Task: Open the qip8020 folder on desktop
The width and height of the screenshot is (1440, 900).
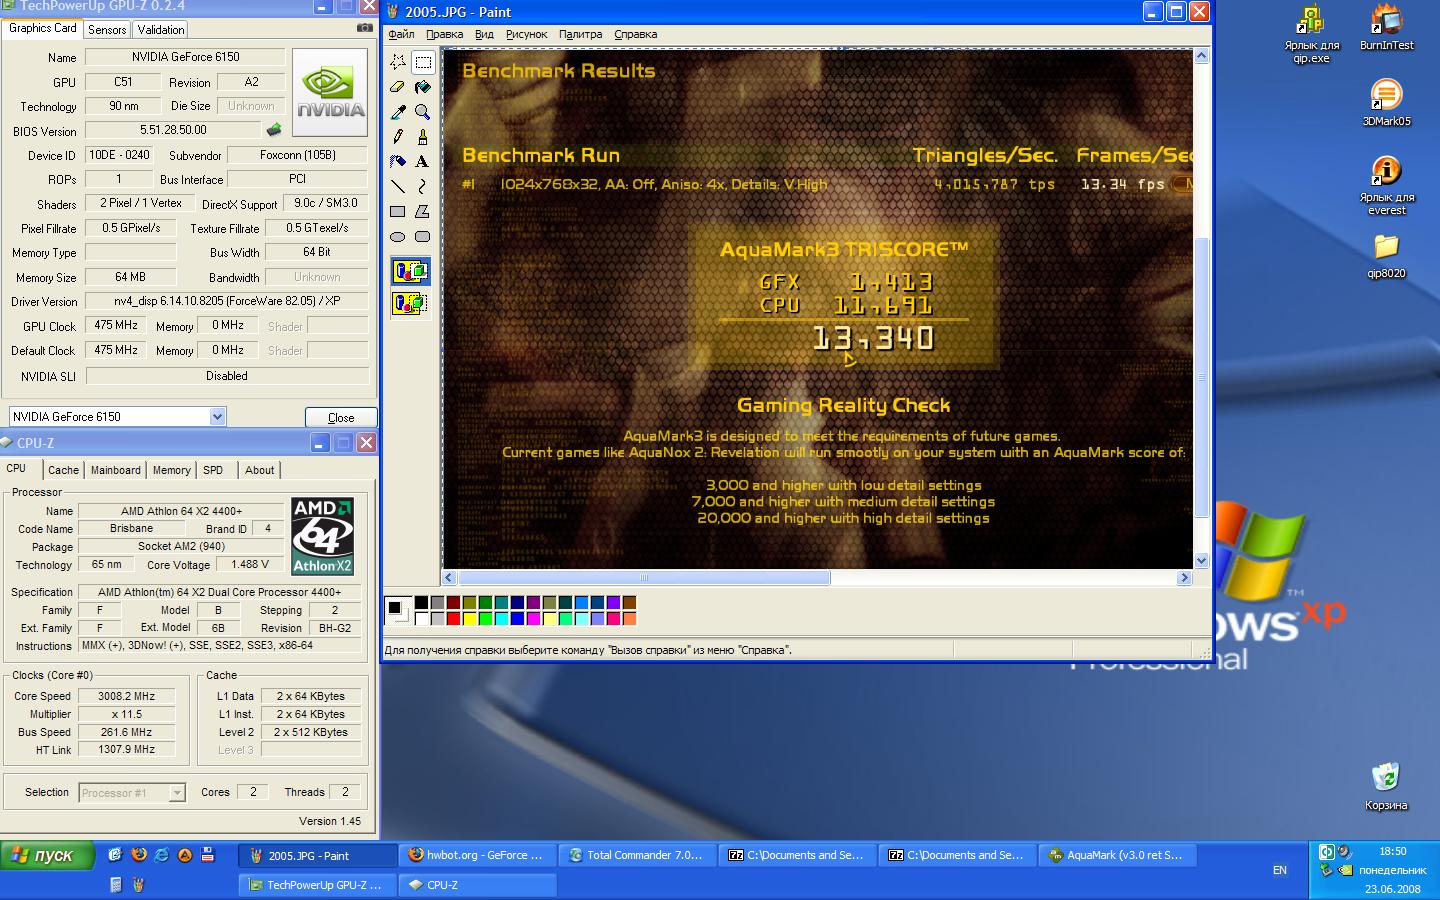Action: [x=1386, y=255]
